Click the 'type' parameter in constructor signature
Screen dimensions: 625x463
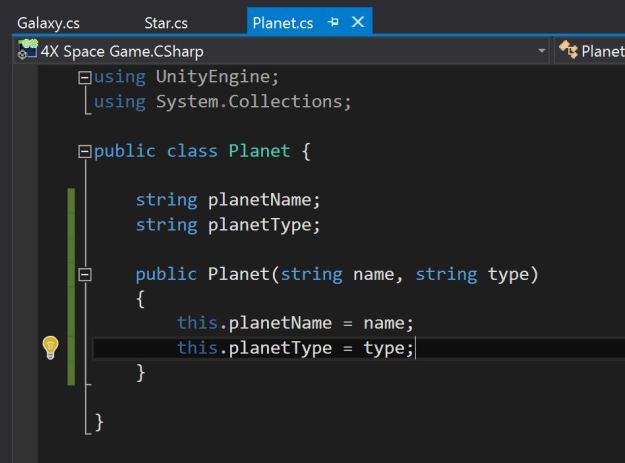[x=512, y=274]
